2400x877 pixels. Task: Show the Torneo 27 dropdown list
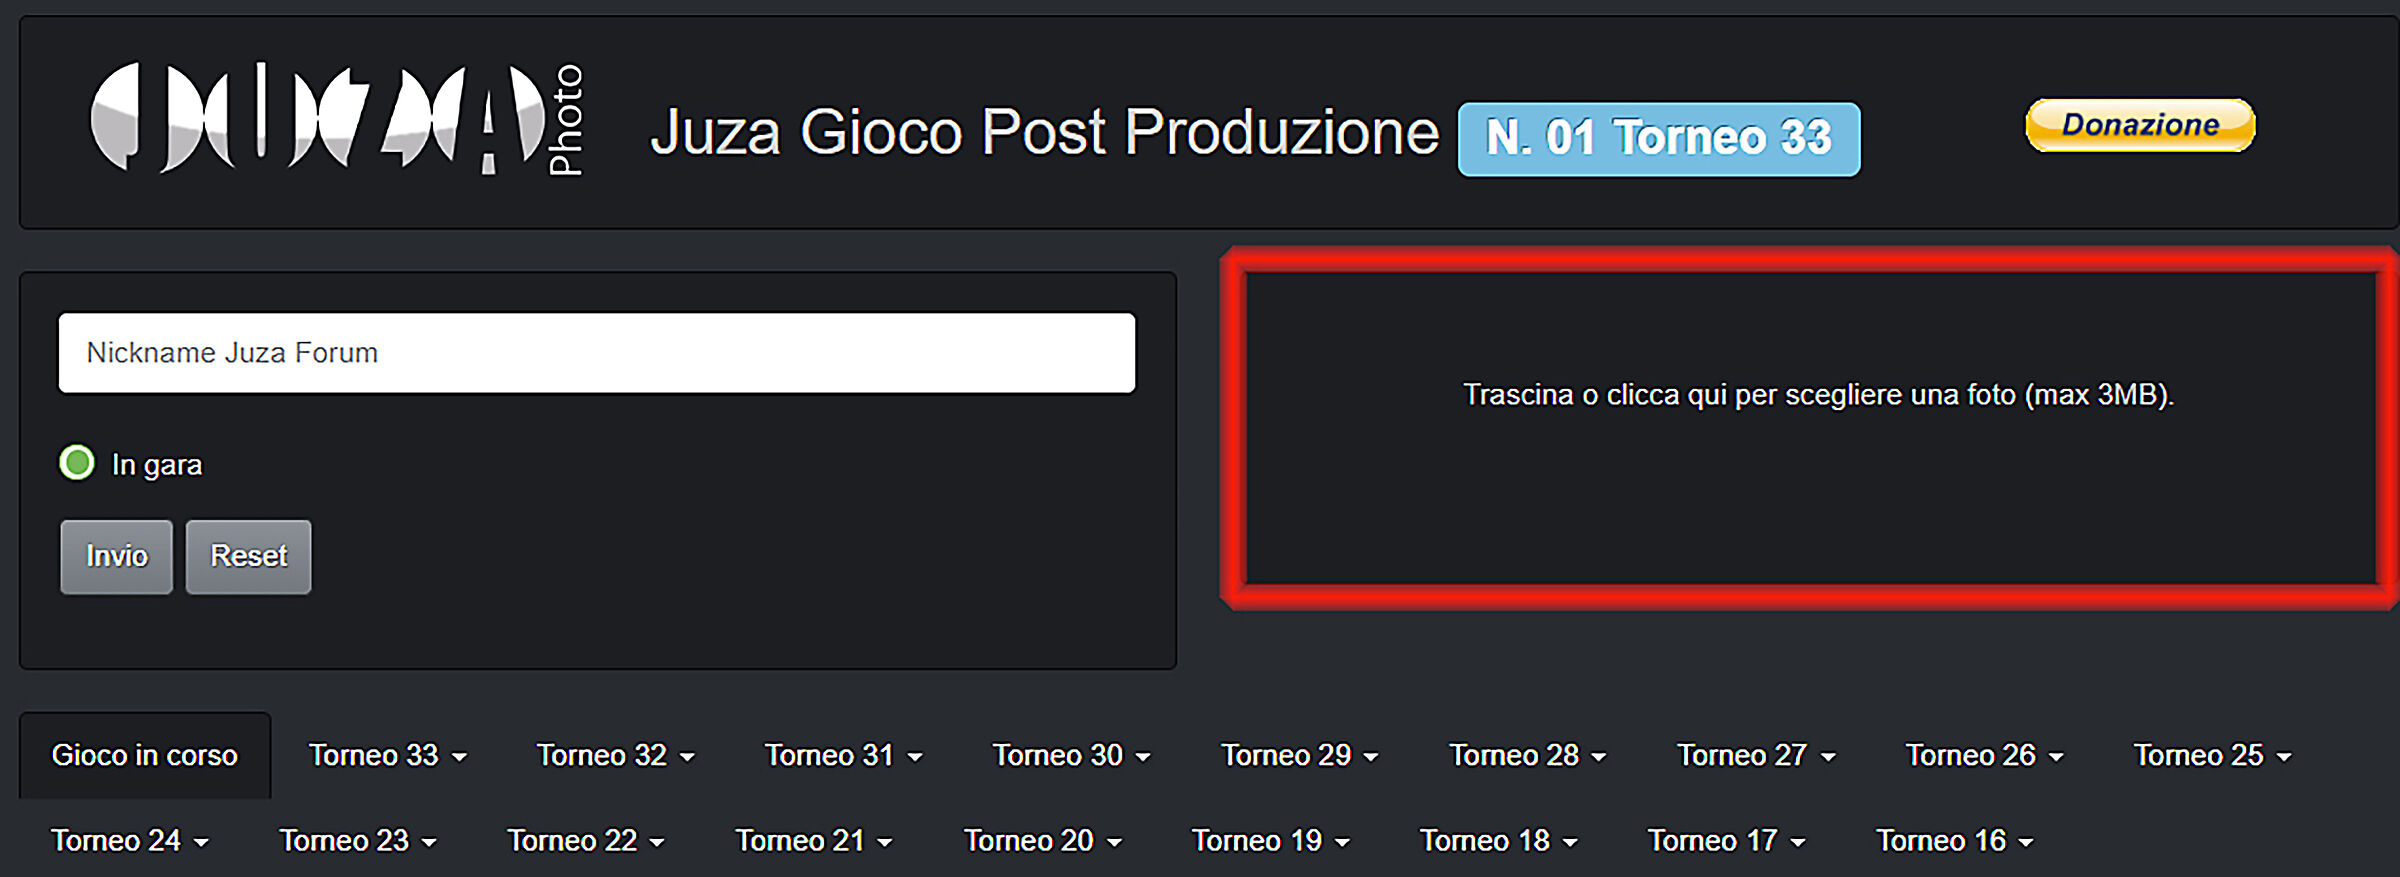1755,755
